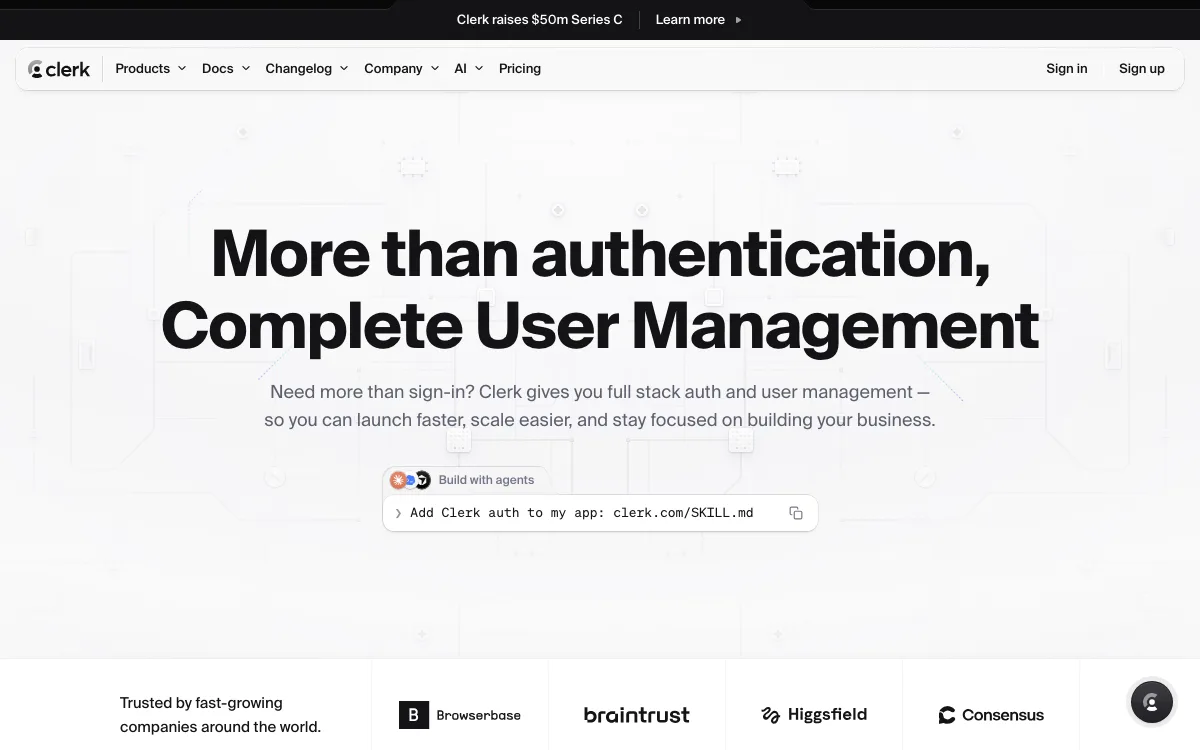The width and height of the screenshot is (1200, 750).
Task: Click the Clerk raises $50m Series C banner text
Action: pyautogui.click(x=539, y=20)
